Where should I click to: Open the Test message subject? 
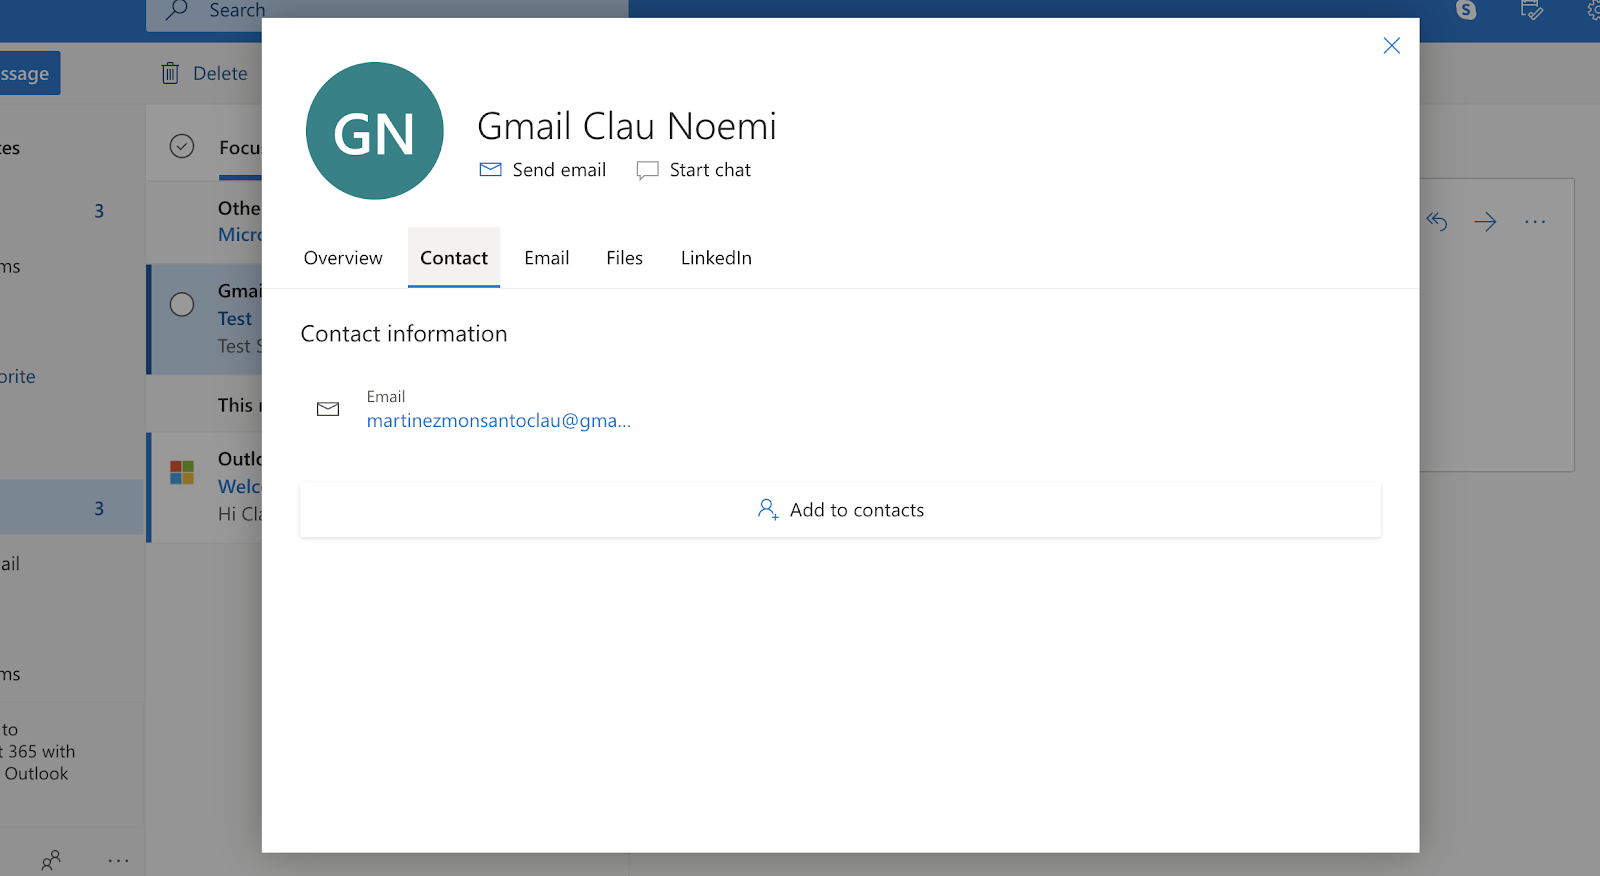[236, 319]
